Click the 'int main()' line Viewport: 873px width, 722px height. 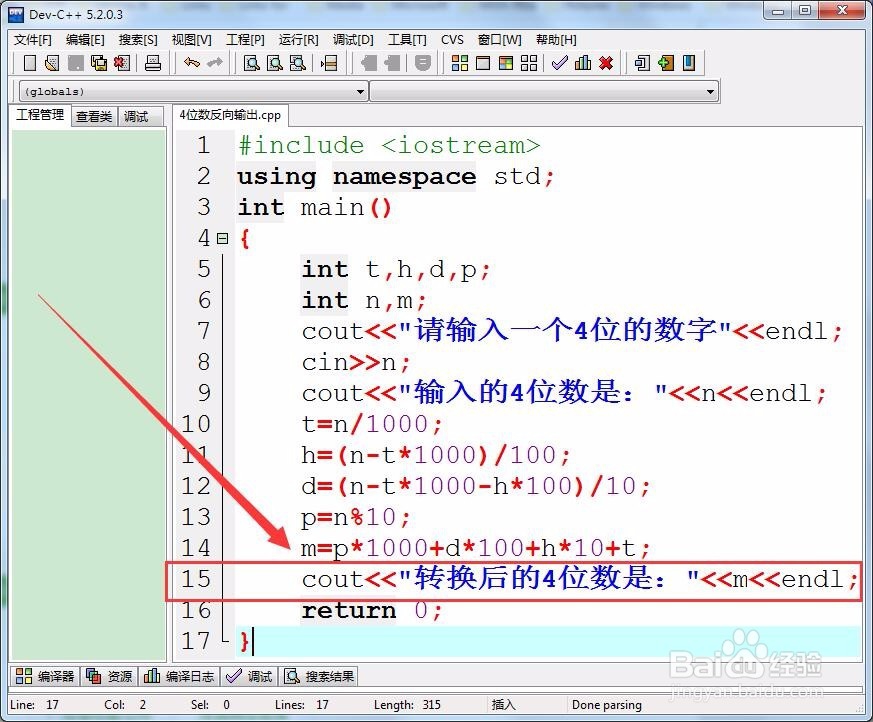pos(315,208)
